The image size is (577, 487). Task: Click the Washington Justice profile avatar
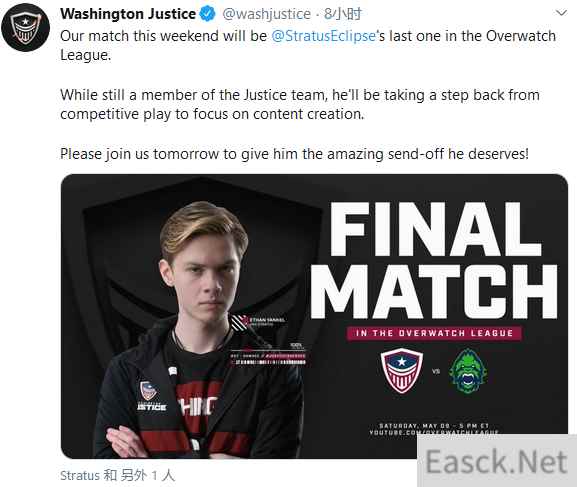tap(25, 28)
